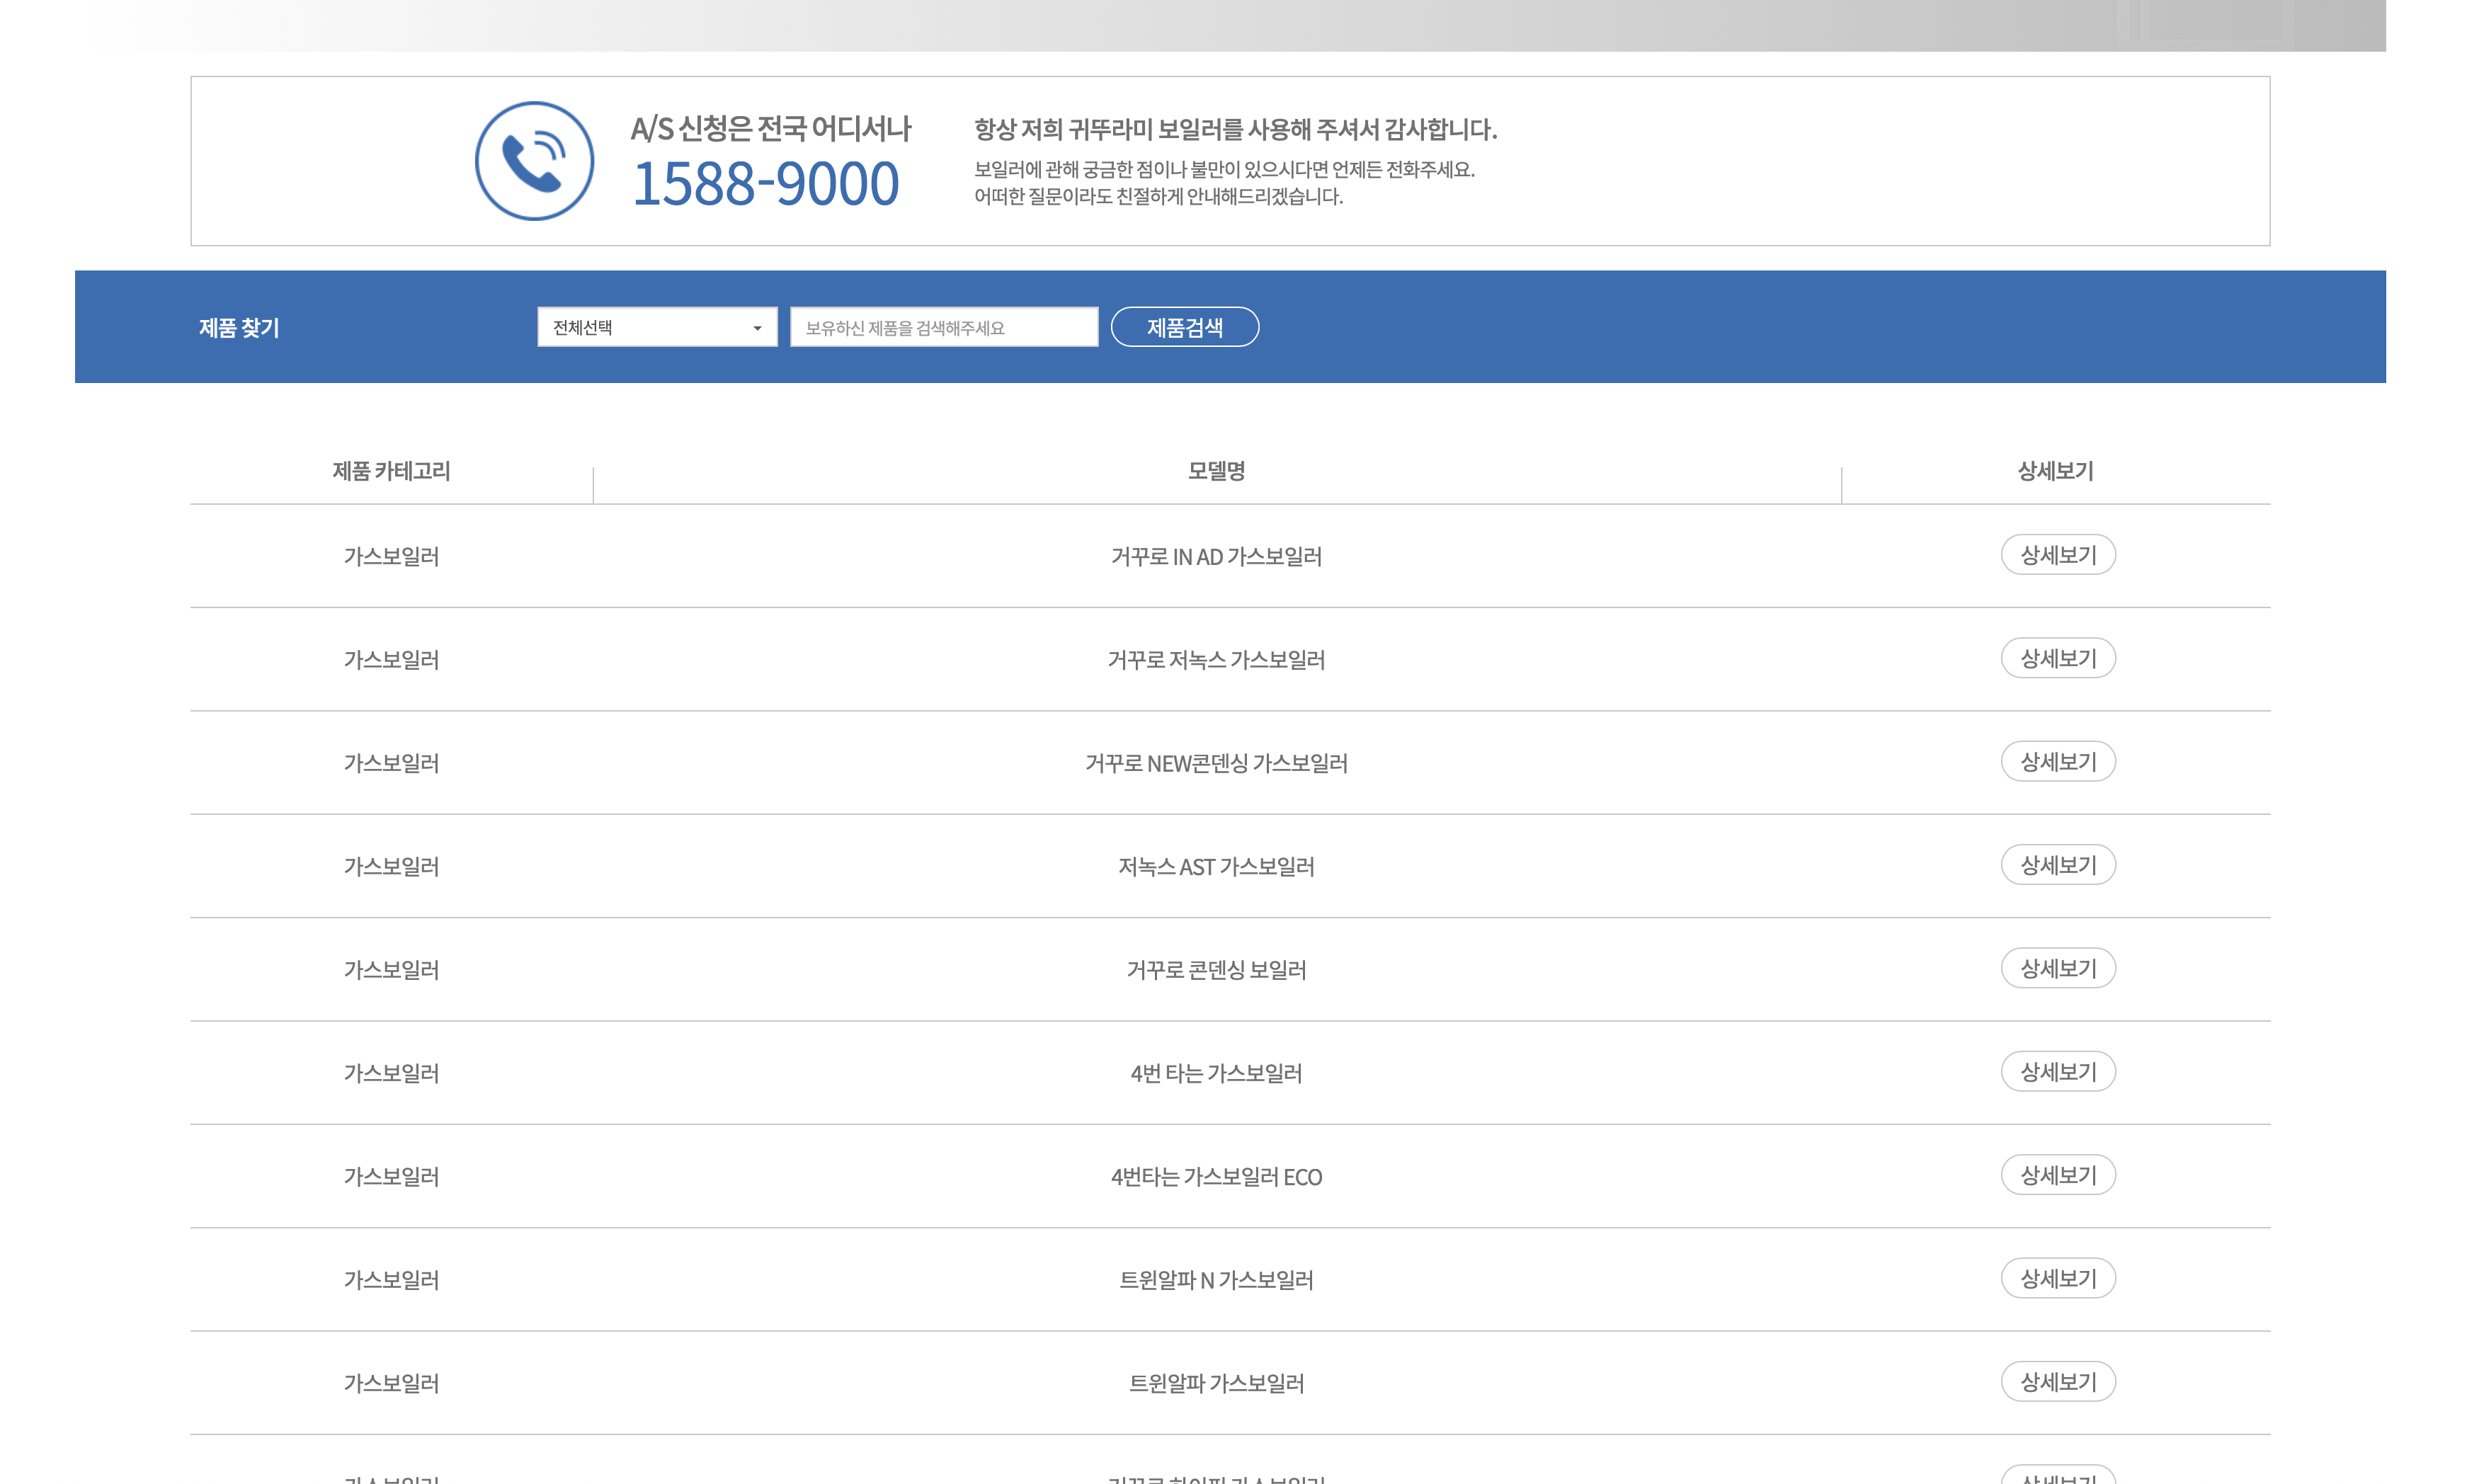2467x1484 pixels.
Task: Click the 상세보기 column header
Action: point(2055,471)
